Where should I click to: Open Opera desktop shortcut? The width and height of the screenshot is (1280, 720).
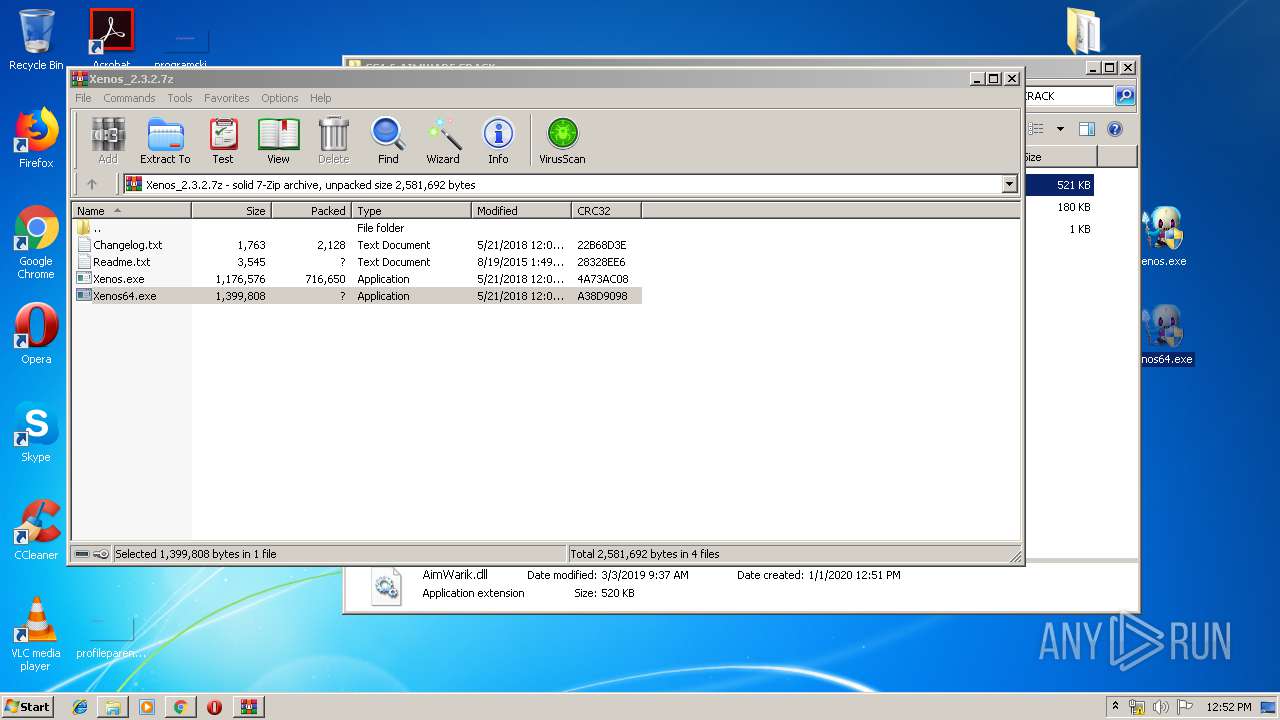click(x=36, y=334)
